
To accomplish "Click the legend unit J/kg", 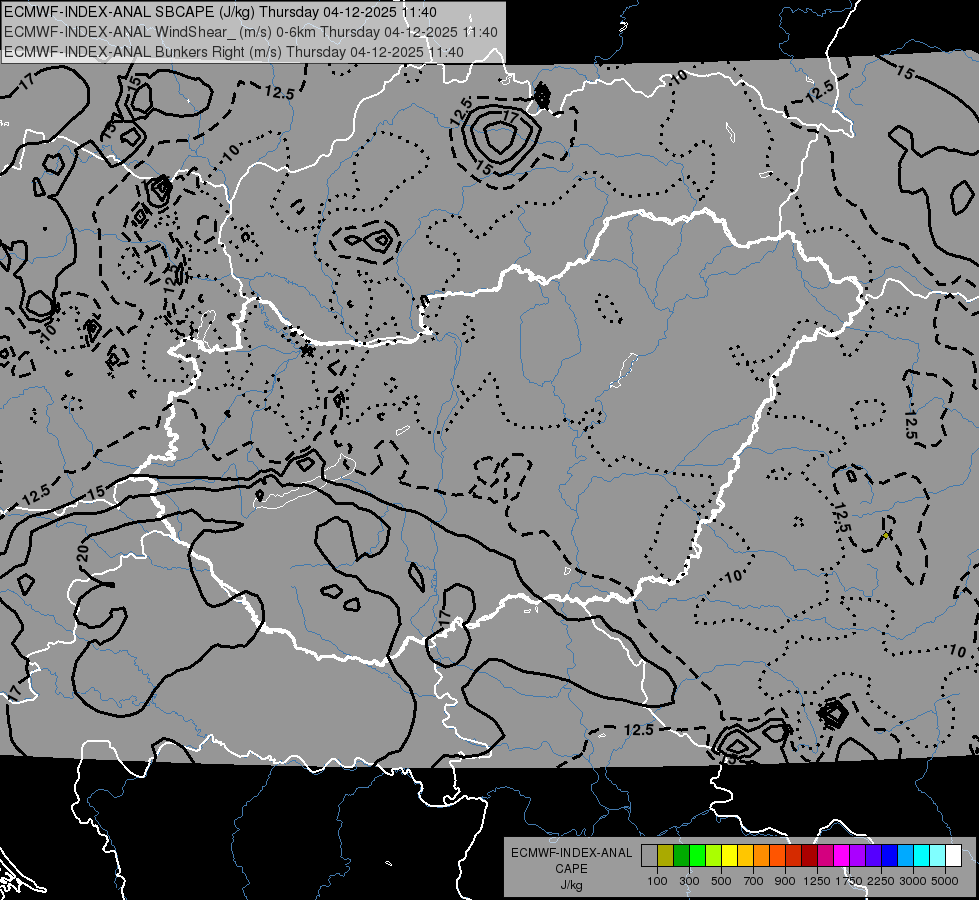I will (x=571, y=885).
